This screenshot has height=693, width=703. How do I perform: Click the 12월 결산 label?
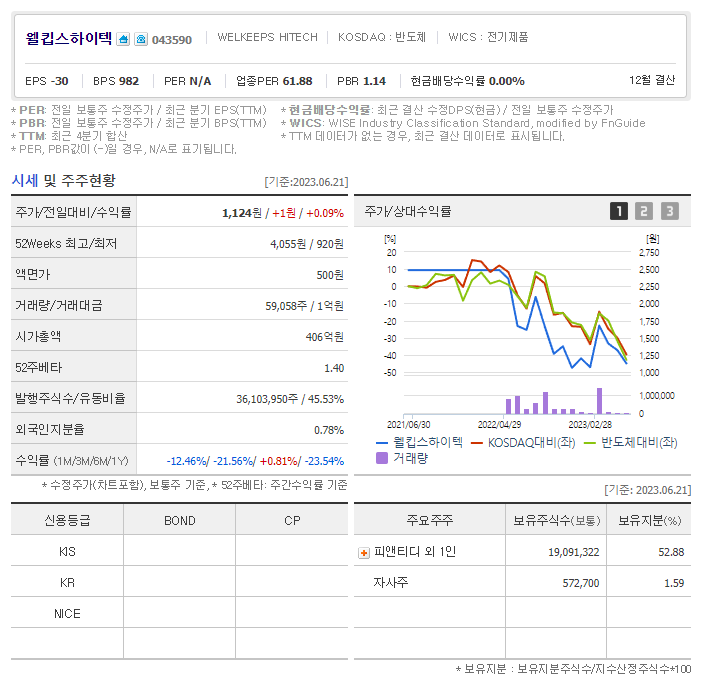[x=652, y=80]
